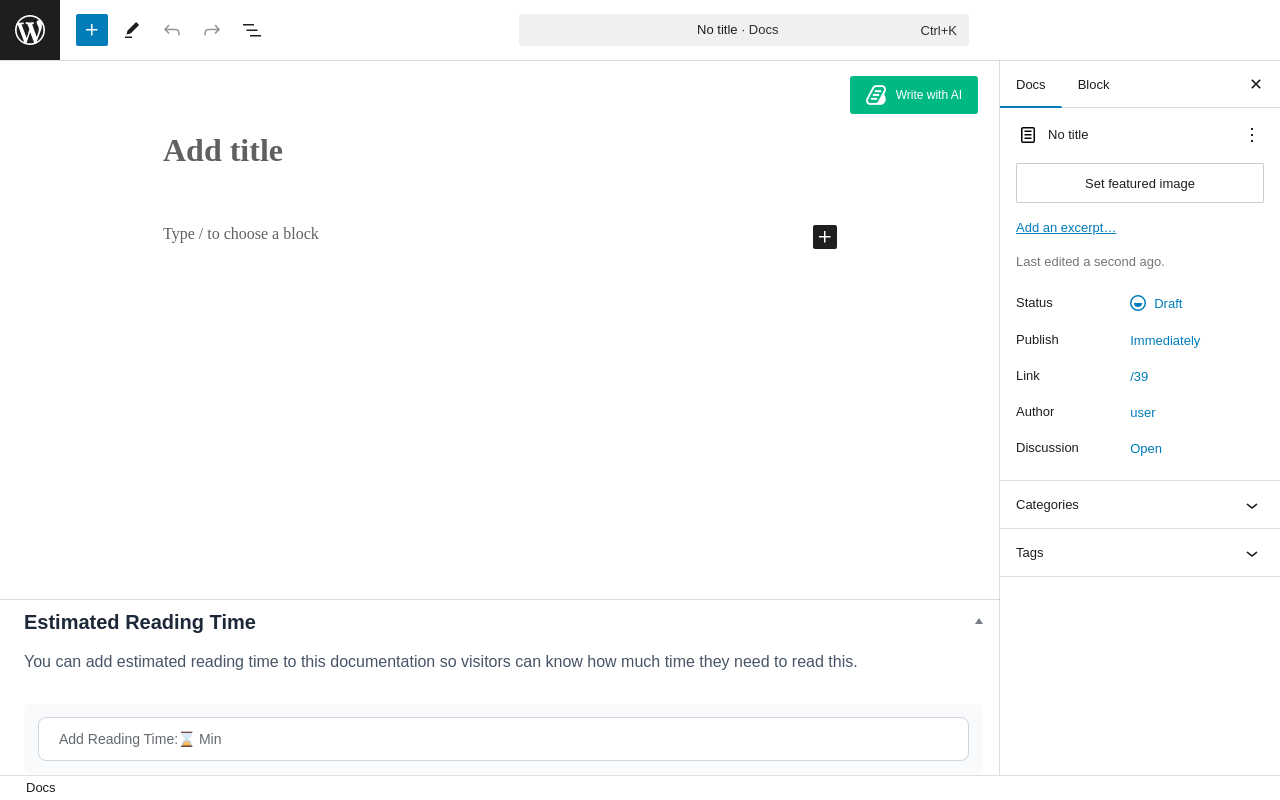Viewport: 1280px width, 800px height.
Task: Open the Document Overview list icon
Action: tap(252, 30)
